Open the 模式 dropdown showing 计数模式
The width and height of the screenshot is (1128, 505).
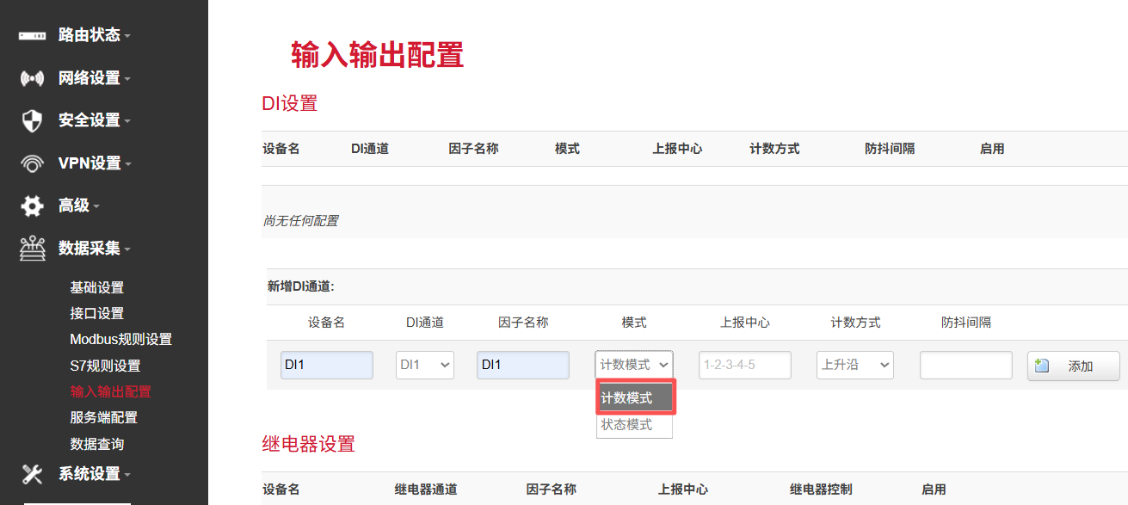(634, 365)
